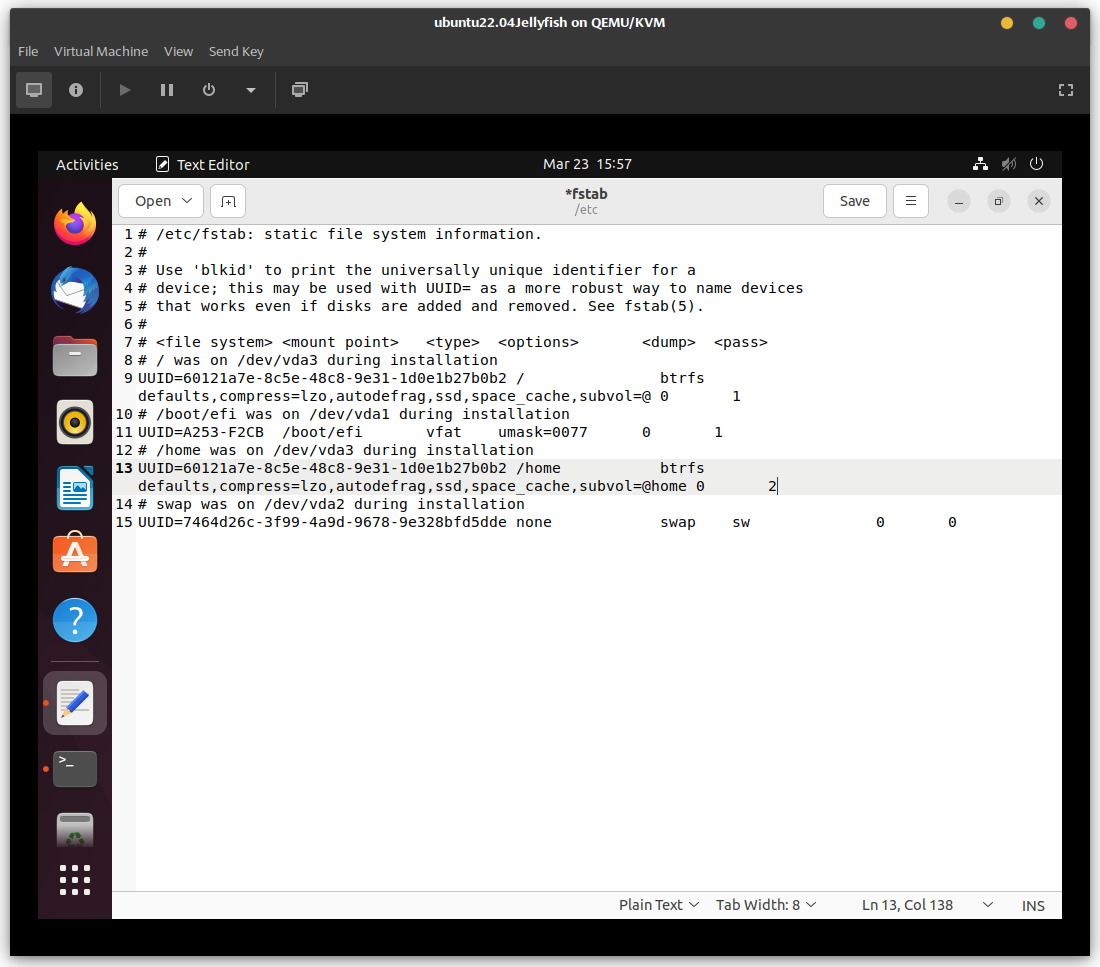Image resolution: width=1100 pixels, height=967 pixels.
Task: Open LibreOffice Writer from the dock
Action: coord(75,488)
